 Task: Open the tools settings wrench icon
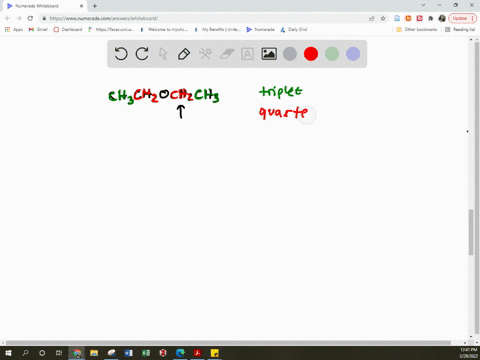click(205, 54)
